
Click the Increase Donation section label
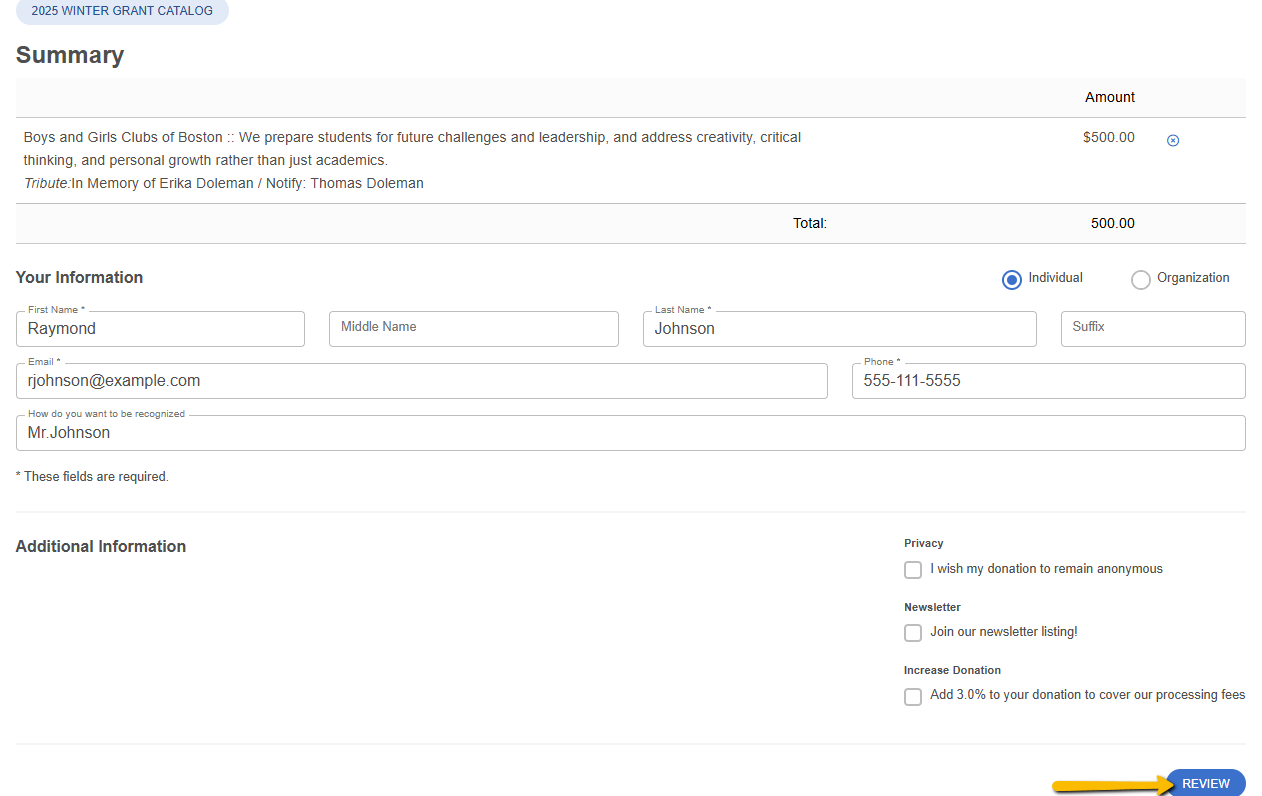point(952,670)
